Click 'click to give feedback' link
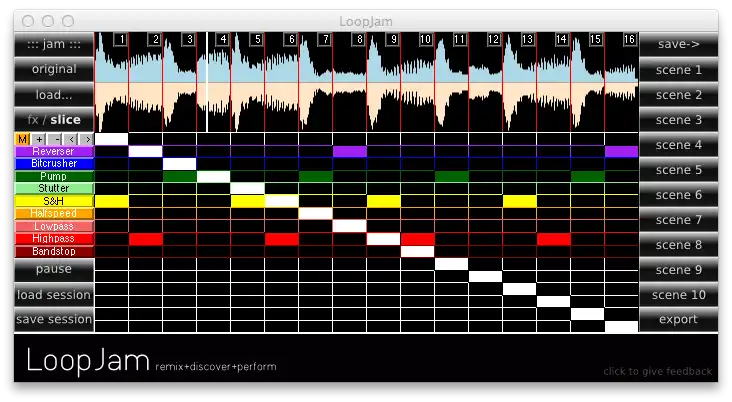 click(x=658, y=371)
